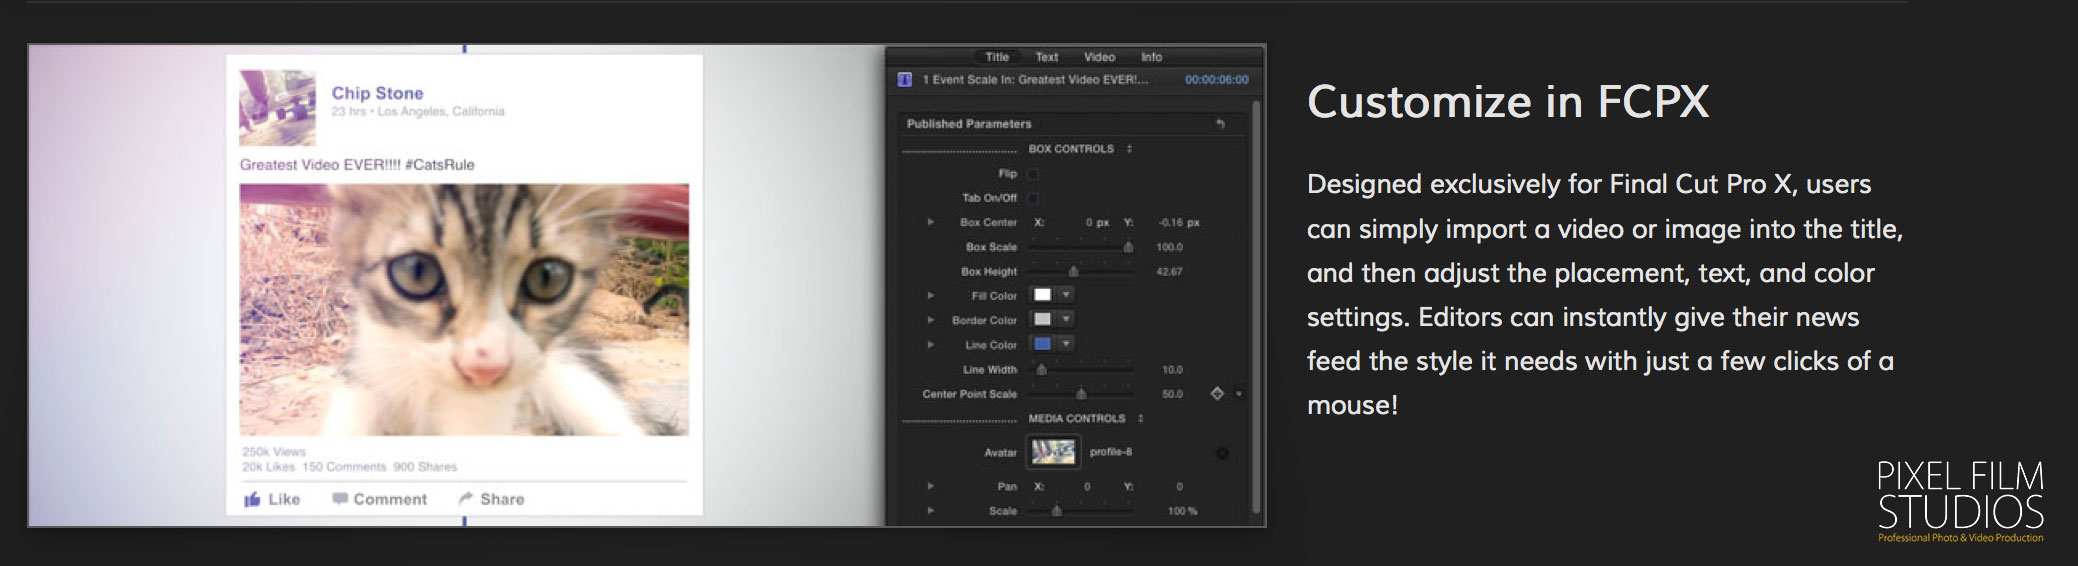2078x566 pixels.
Task: Click the Pan X value field
Action: point(1087,487)
